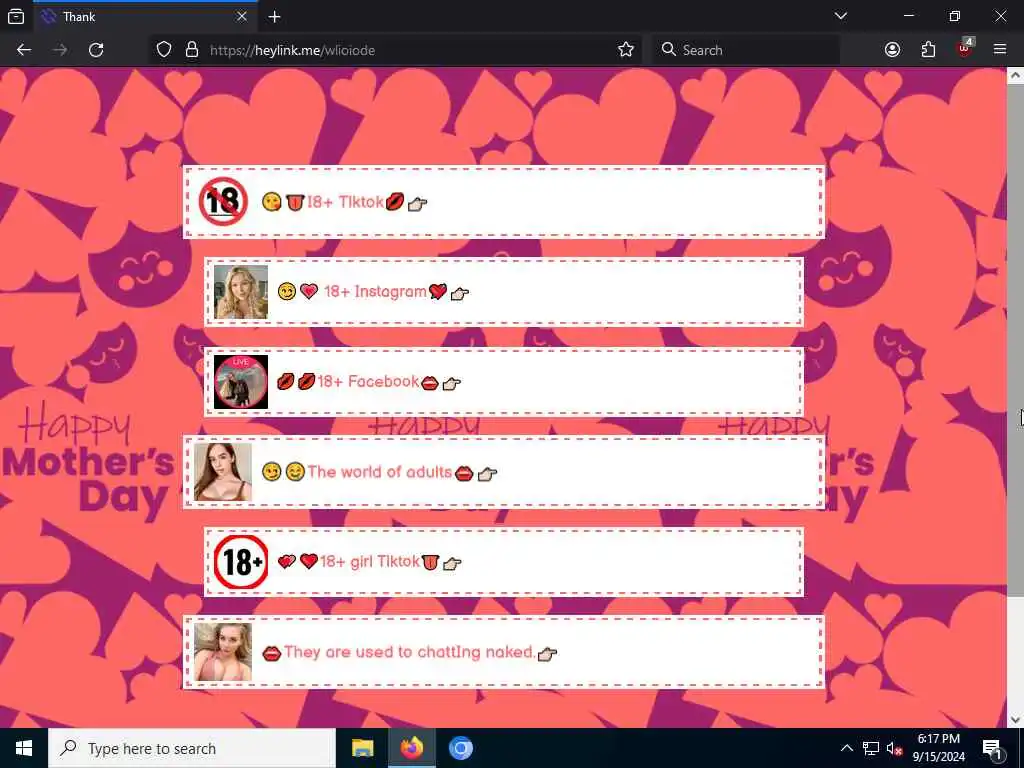Open 'They are used to chatting naked.' link
This screenshot has width=1024, height=768.
point(504,652)
